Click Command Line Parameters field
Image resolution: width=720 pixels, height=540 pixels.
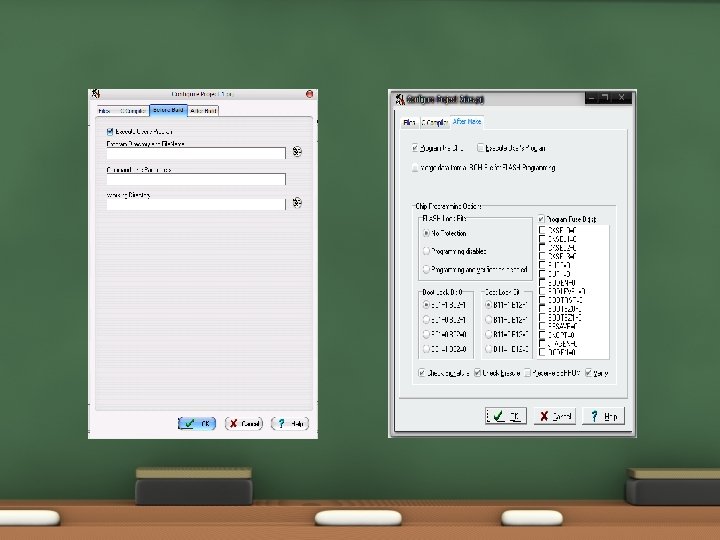point(196,179)
